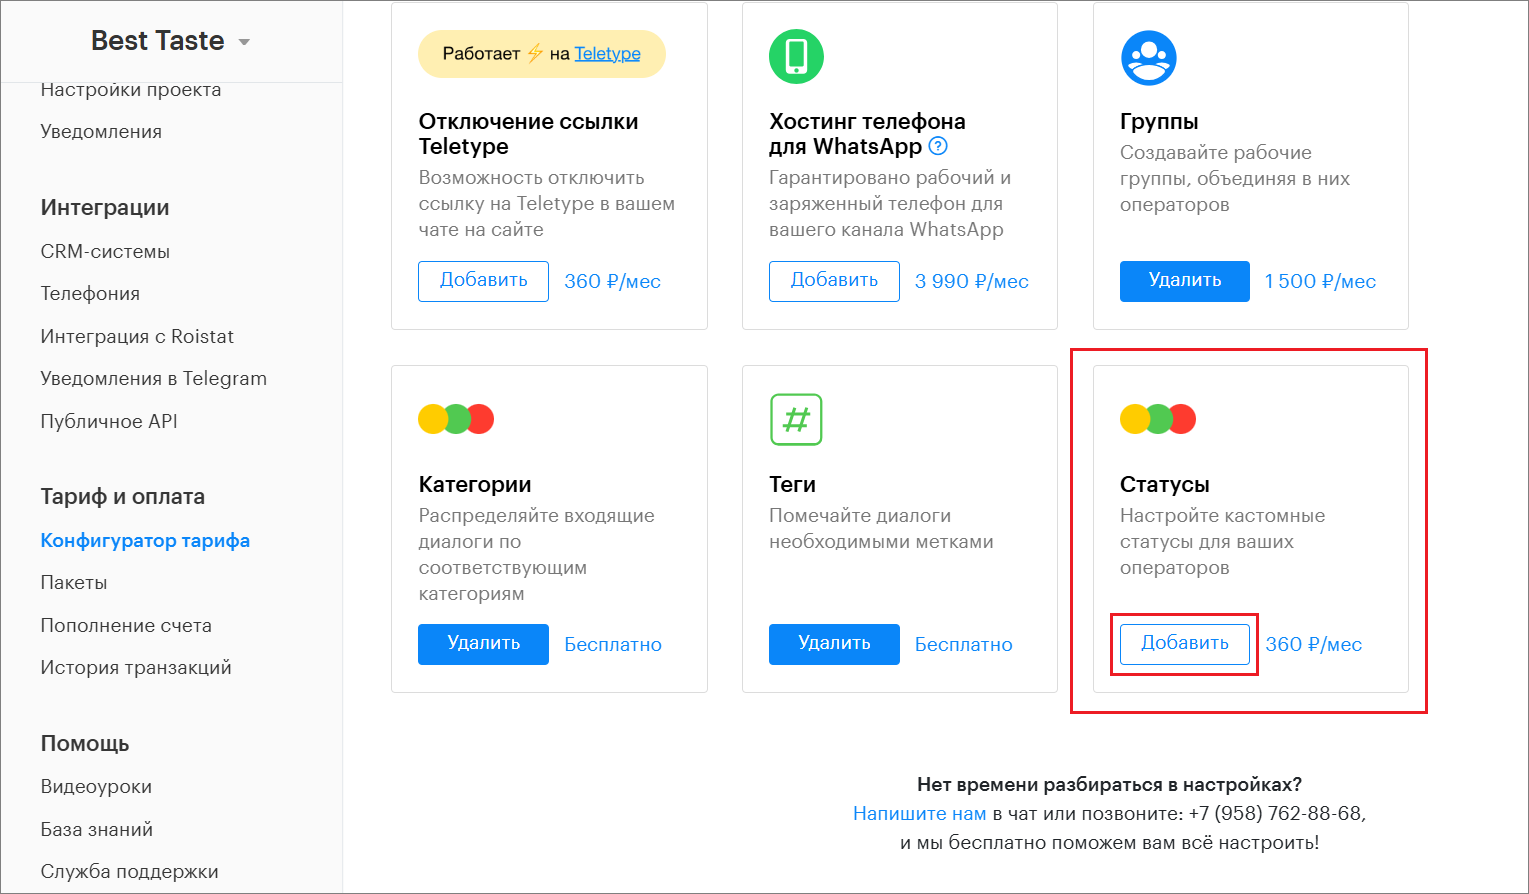Open История транзакций page
The height and width of the screenshot is (894, 1529).
136,668
